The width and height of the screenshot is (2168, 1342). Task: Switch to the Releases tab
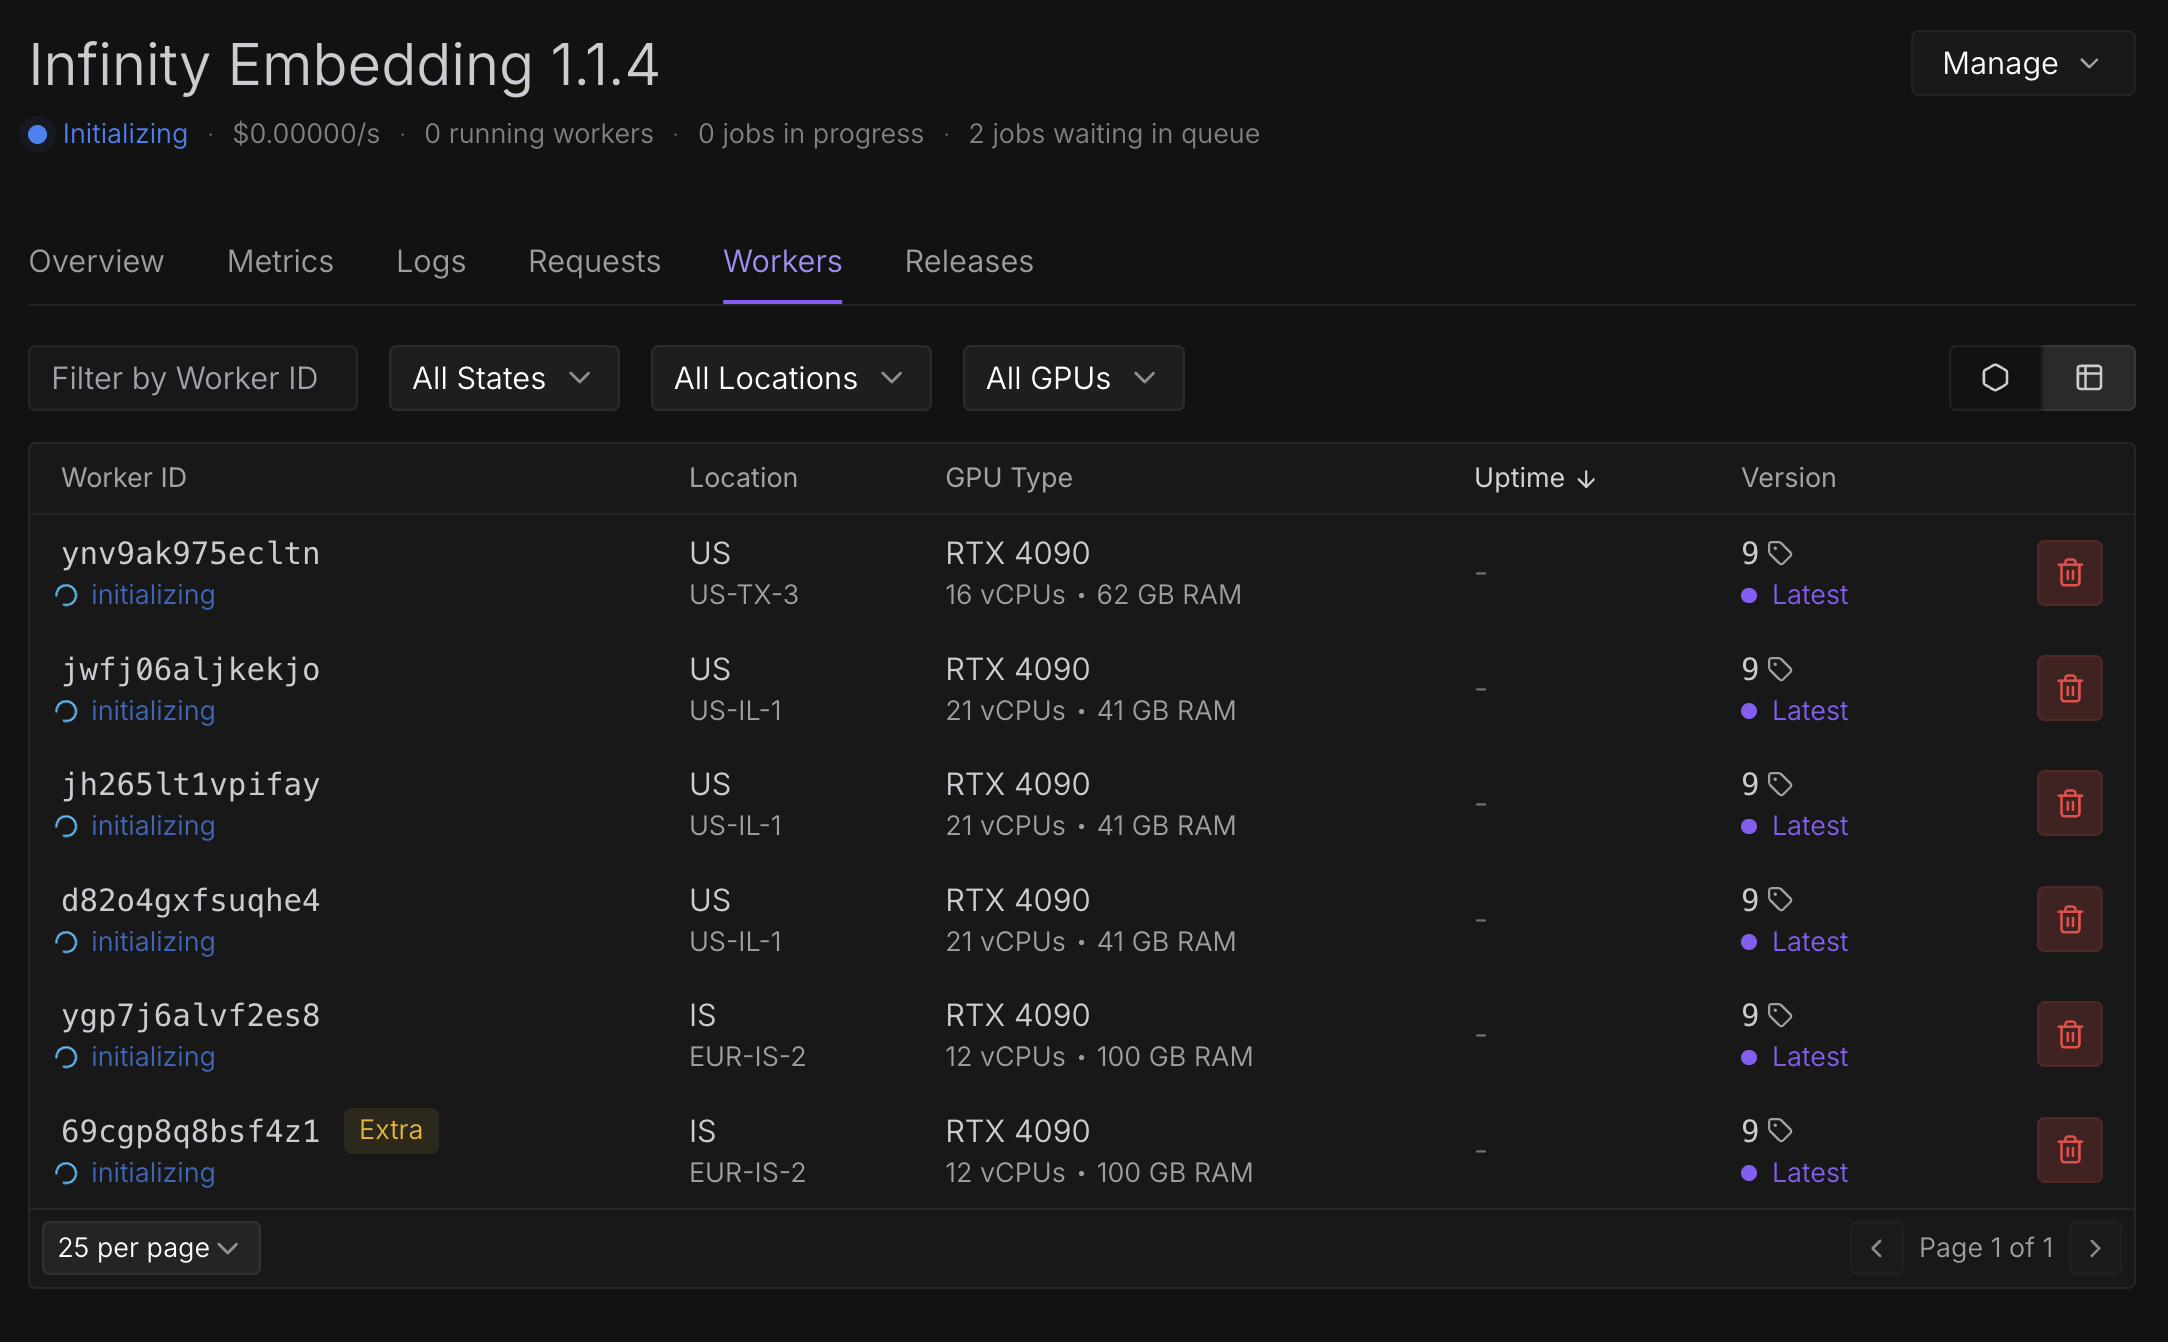click(x=968, y=262)
